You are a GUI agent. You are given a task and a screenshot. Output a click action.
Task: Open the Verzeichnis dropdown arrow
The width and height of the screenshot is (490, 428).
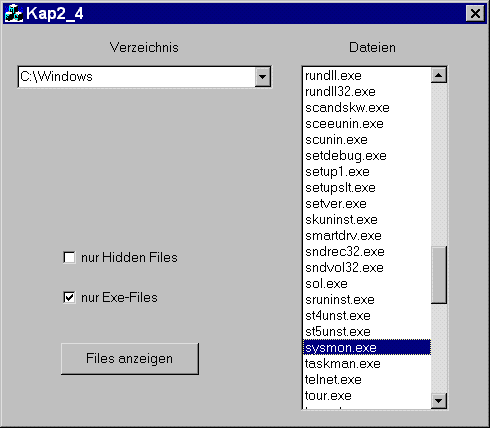(x=263, y=77)
